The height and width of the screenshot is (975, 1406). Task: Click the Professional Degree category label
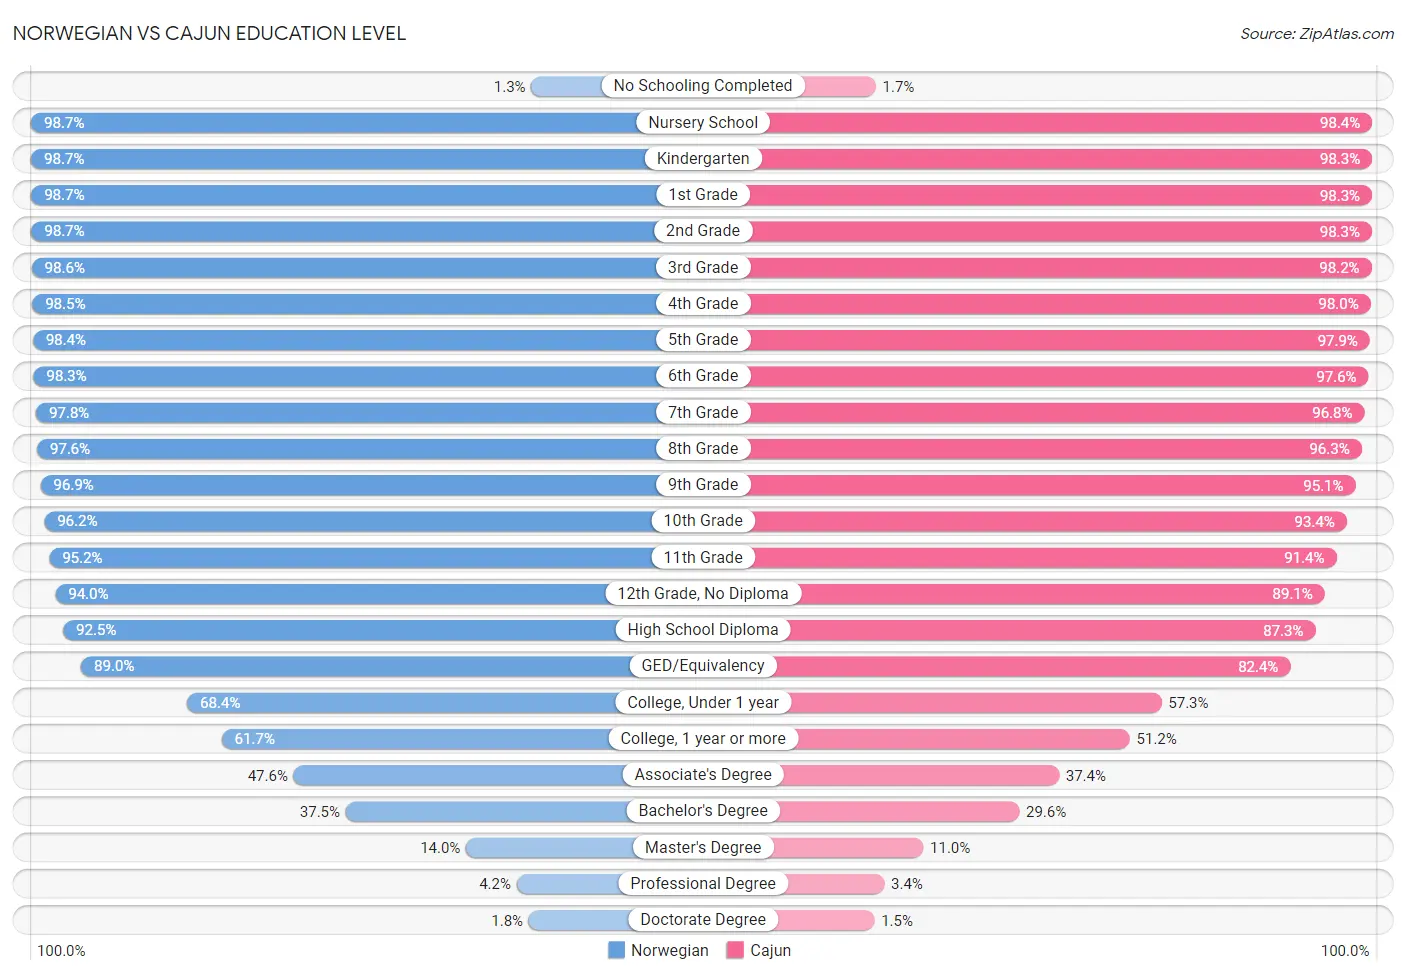703,884
